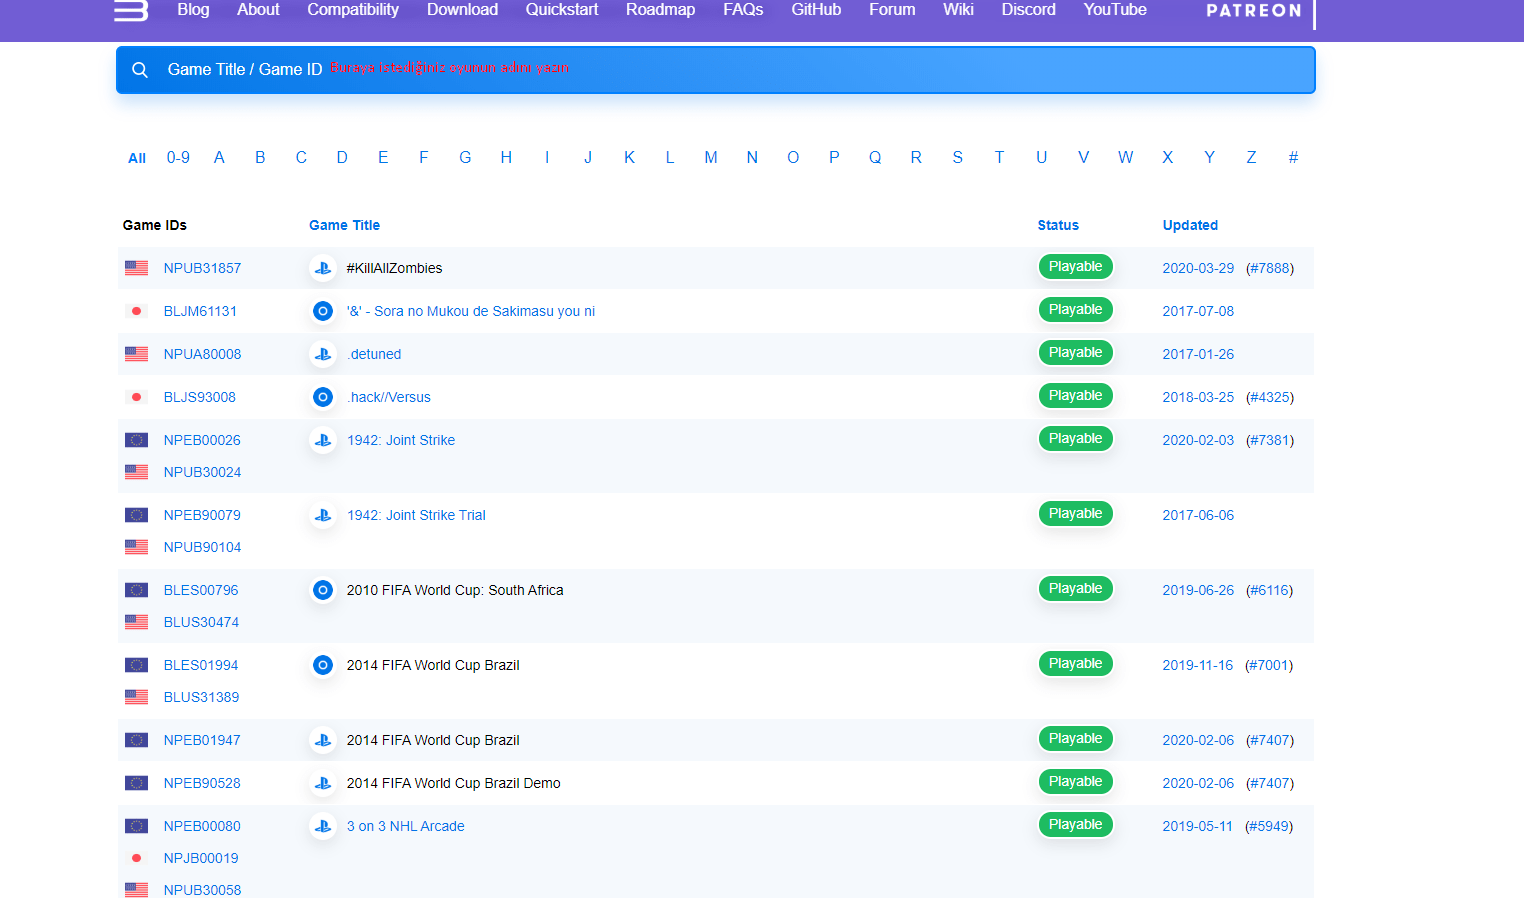Open the Quickstart guide
The image size is (1524, 898).
(x=562, y=10)
